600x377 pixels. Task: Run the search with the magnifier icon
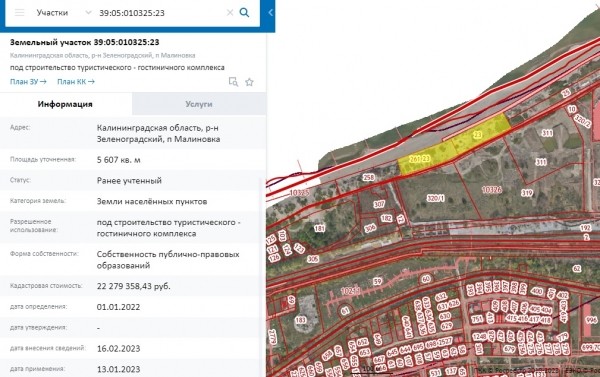tap(244, 13)
